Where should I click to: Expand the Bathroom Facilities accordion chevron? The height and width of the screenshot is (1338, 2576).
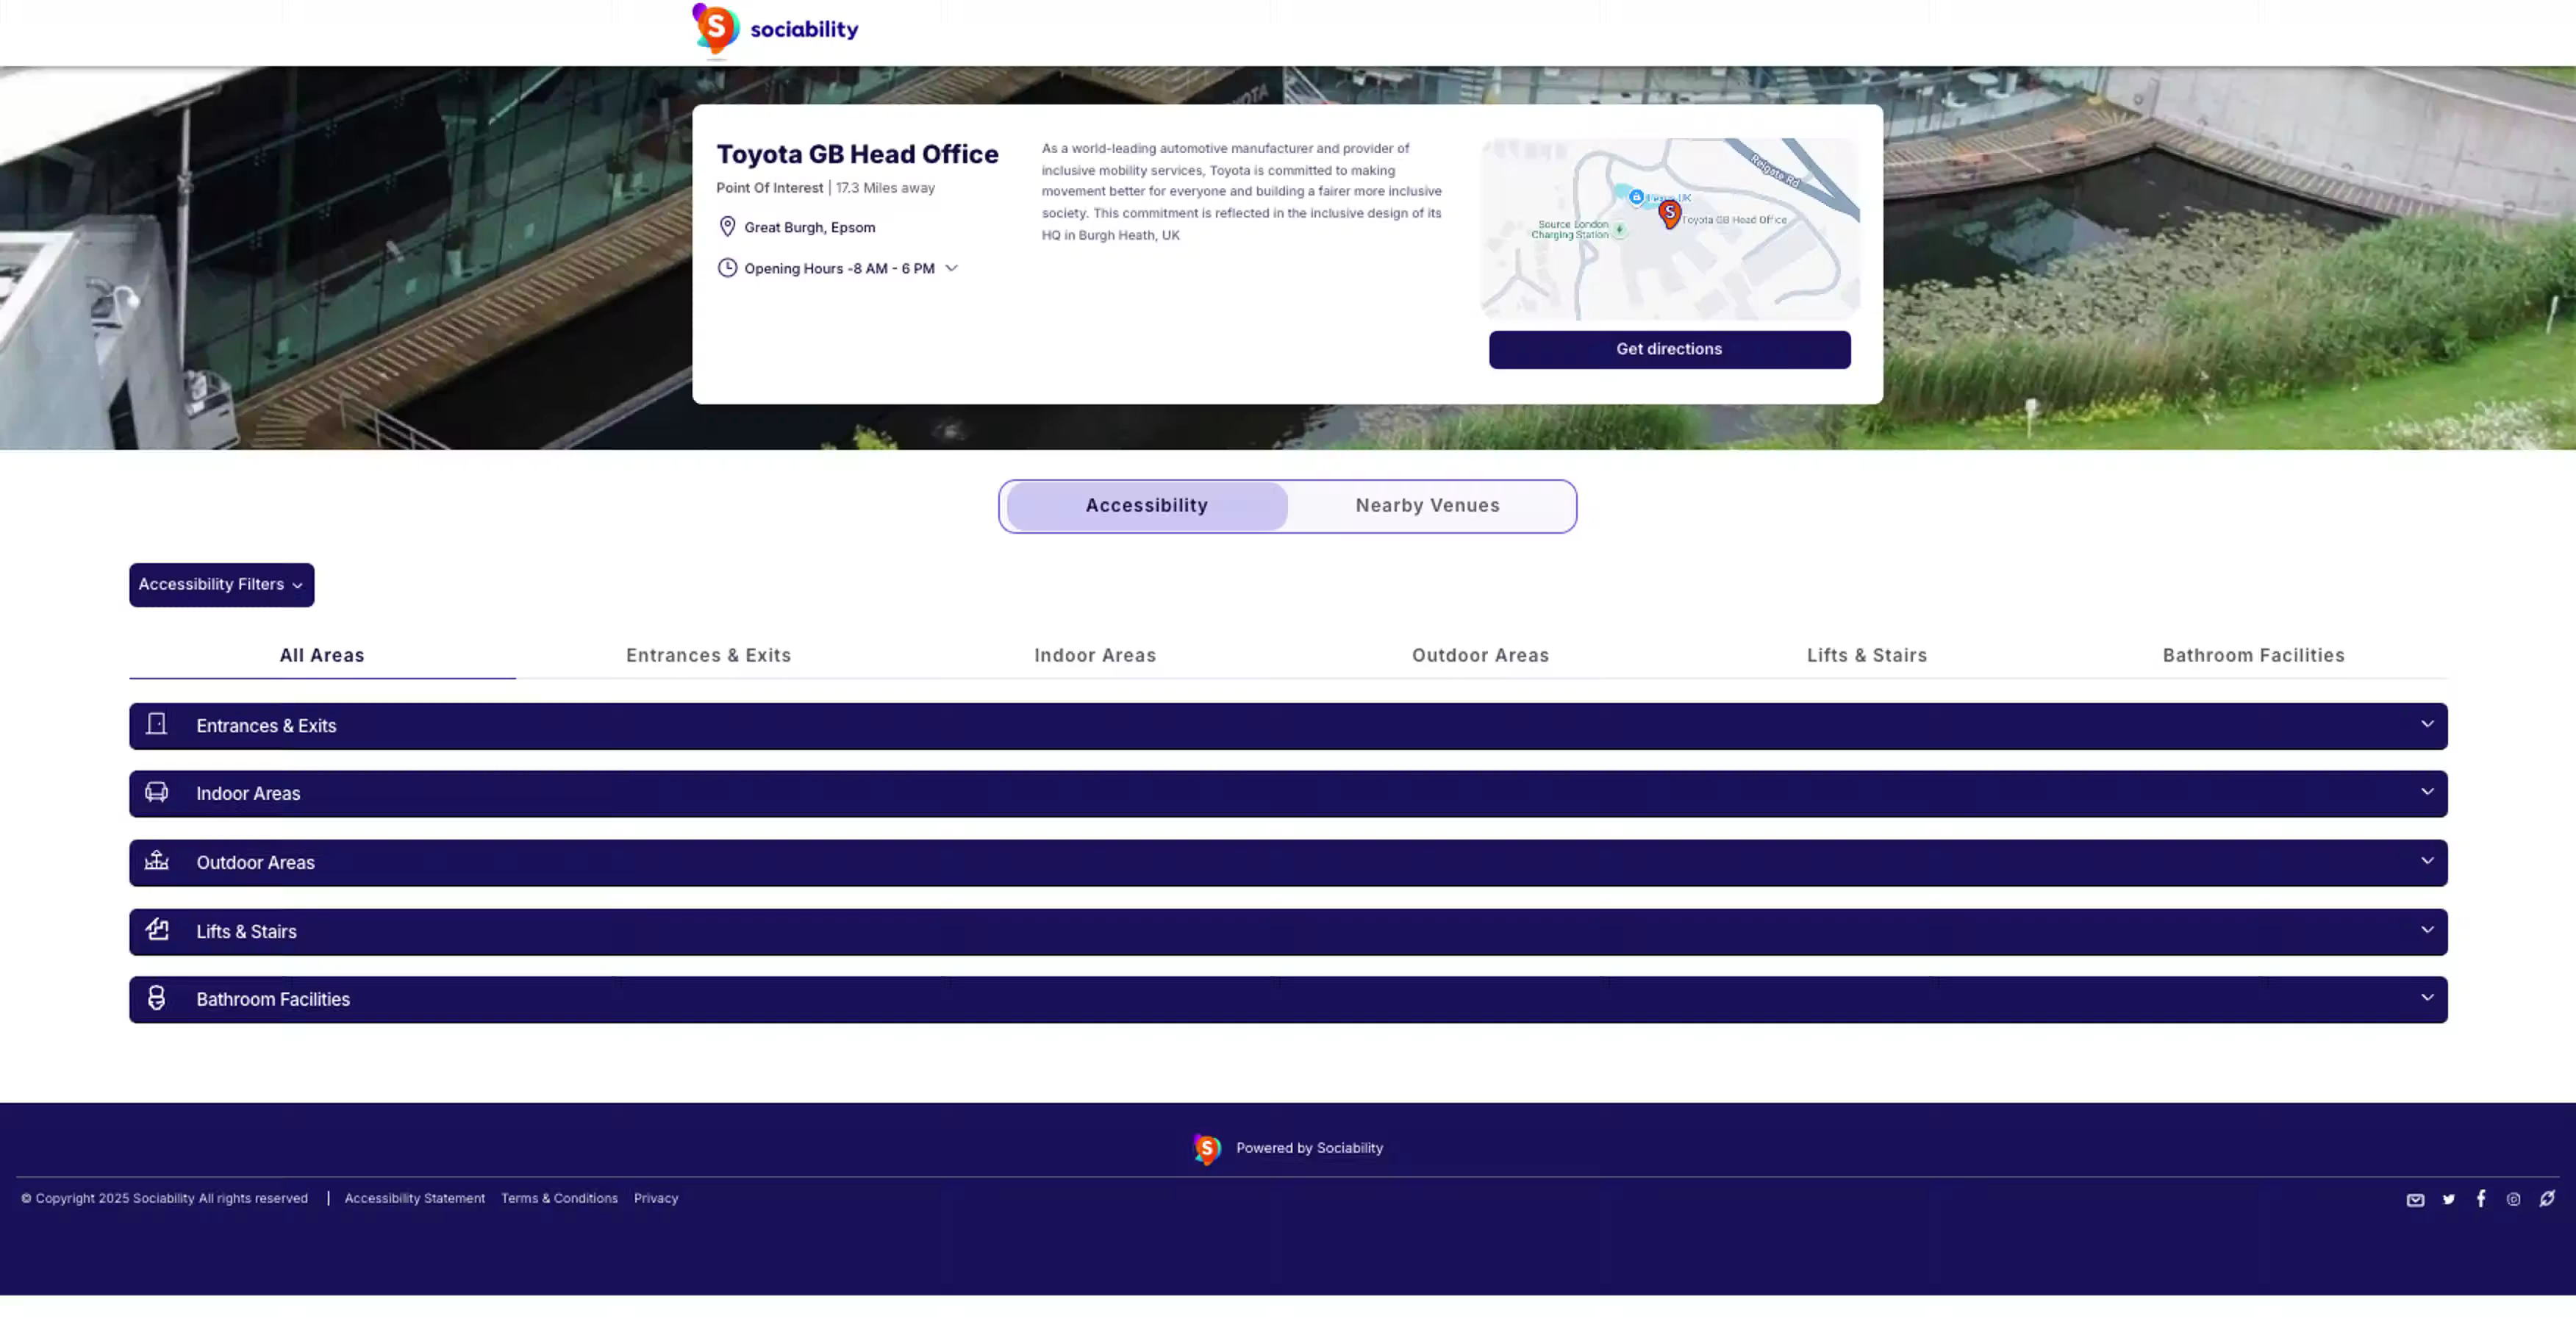[x=2427, y=998]
